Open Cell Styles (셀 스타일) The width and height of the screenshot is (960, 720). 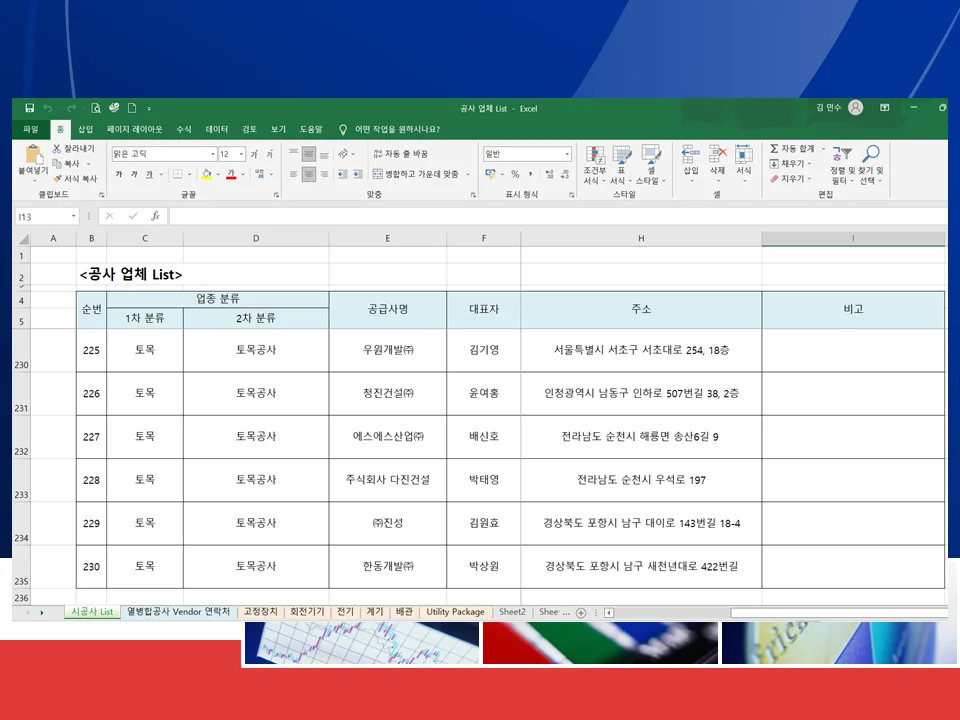[651, 165]
